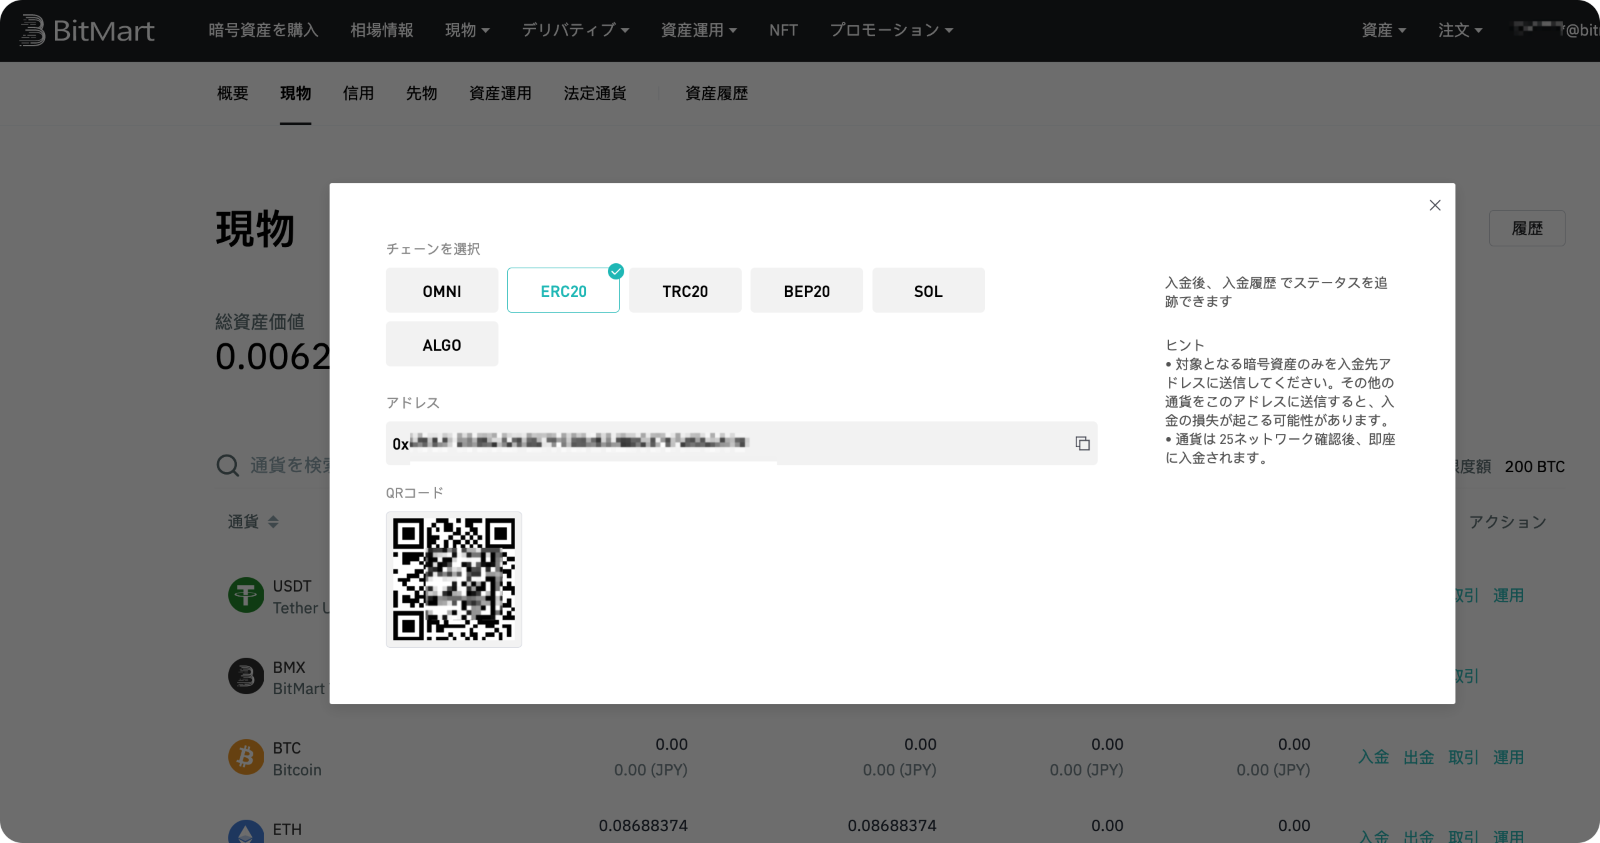Sort by 通貨 column arrows
This screenshot has width=1600, height=843.
coord(273,522)
